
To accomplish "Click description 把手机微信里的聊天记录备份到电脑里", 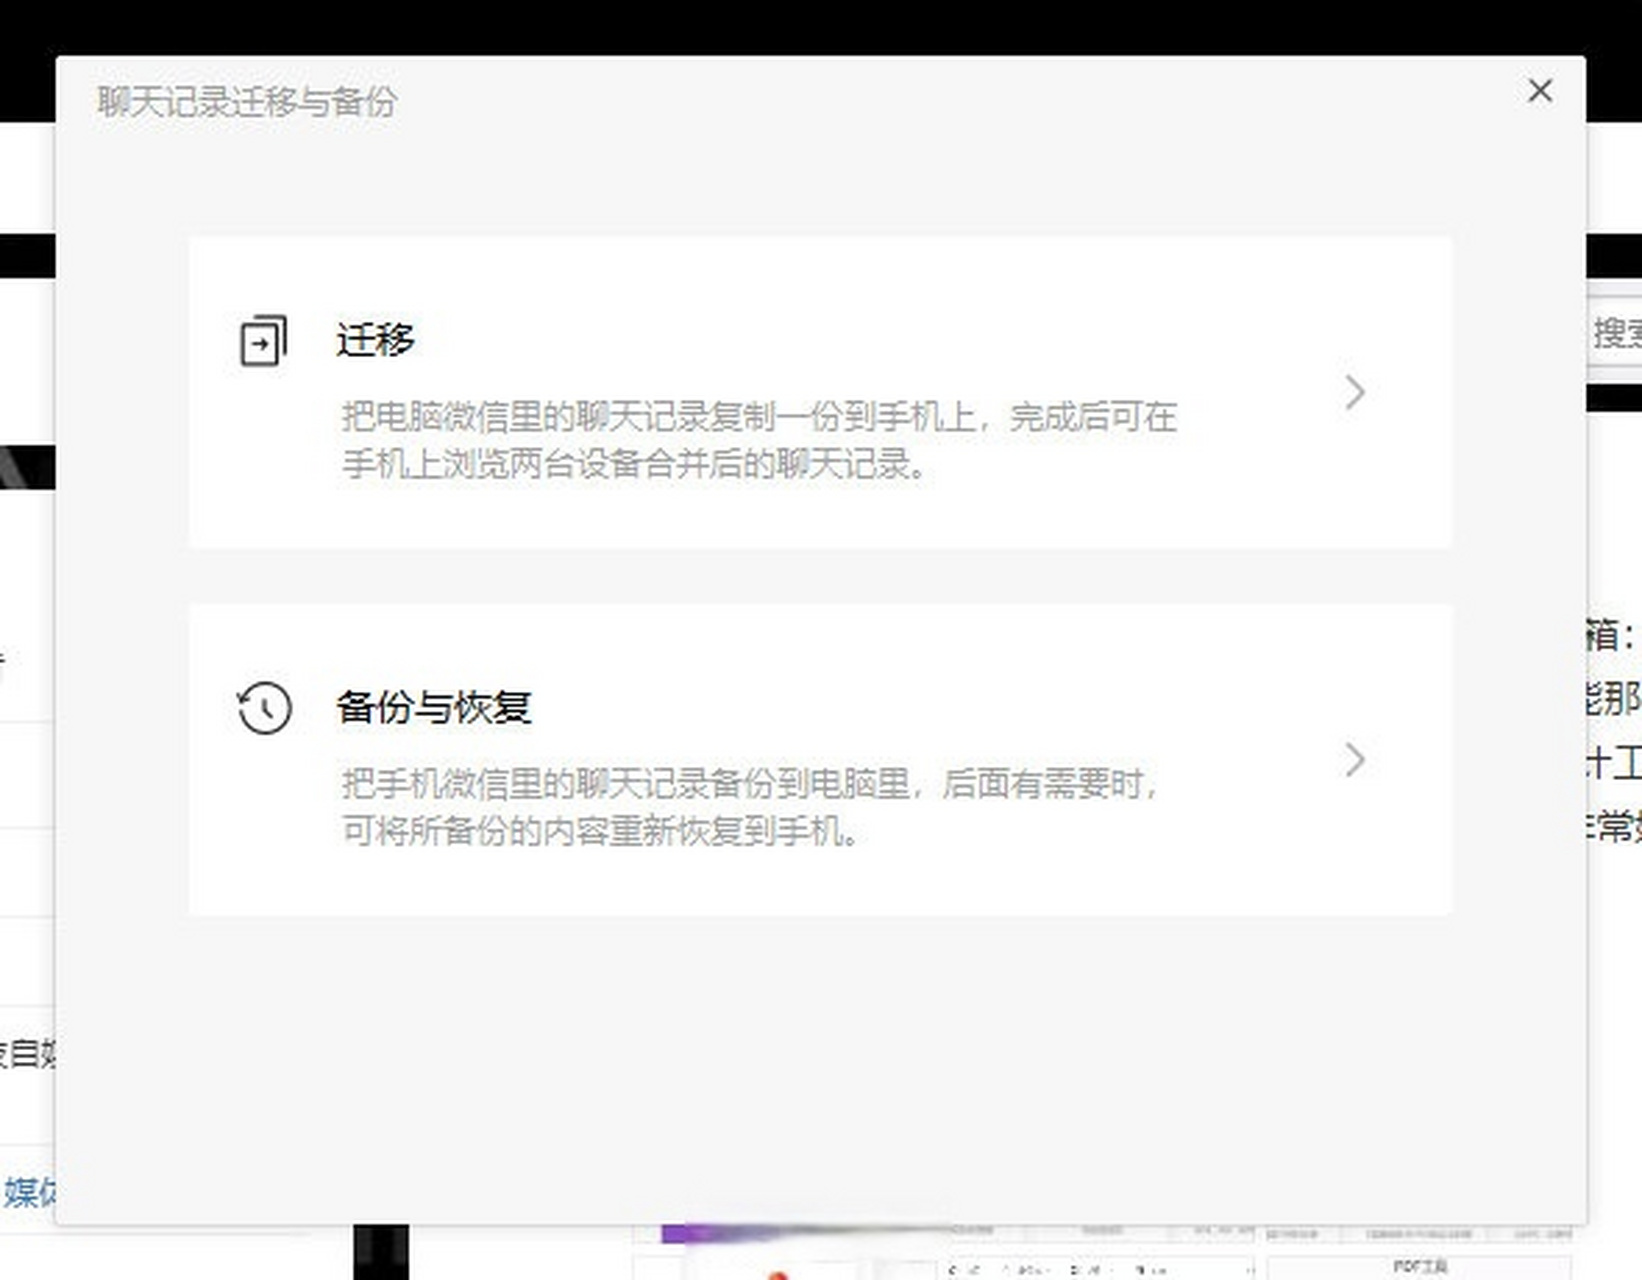I will [625, 784].
